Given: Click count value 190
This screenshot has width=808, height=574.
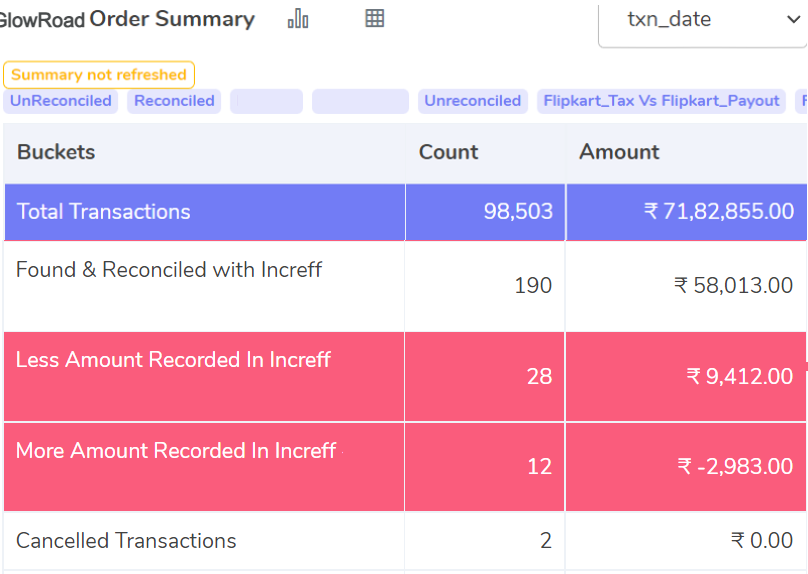Looking at the screenshot, I should coord(533,285).
